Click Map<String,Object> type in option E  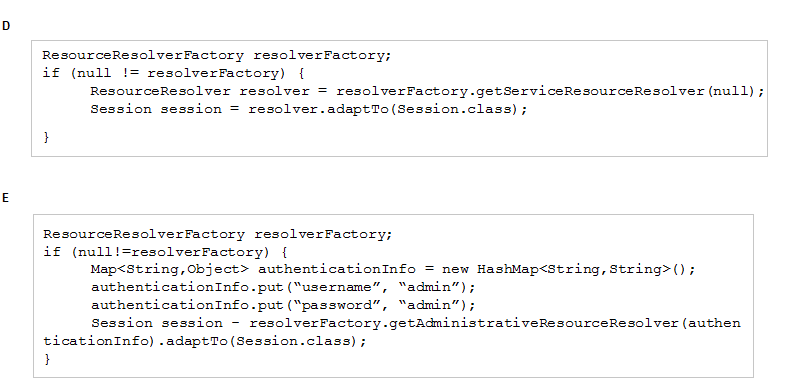[x=169, y=270]
